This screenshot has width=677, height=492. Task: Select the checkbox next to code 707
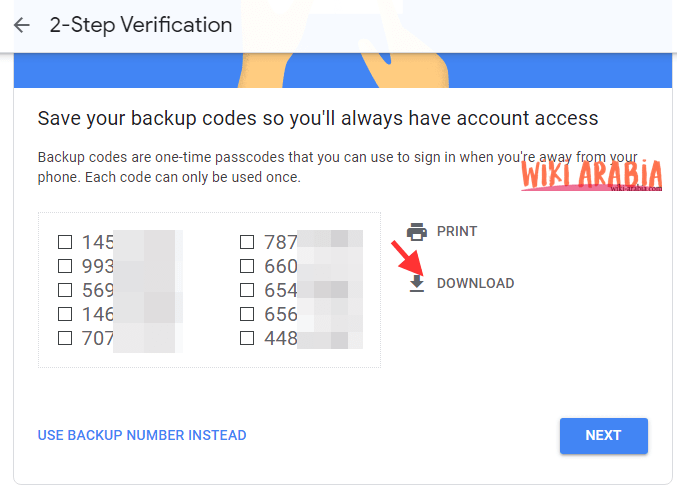pyautogui.click(x=65, y=338)
